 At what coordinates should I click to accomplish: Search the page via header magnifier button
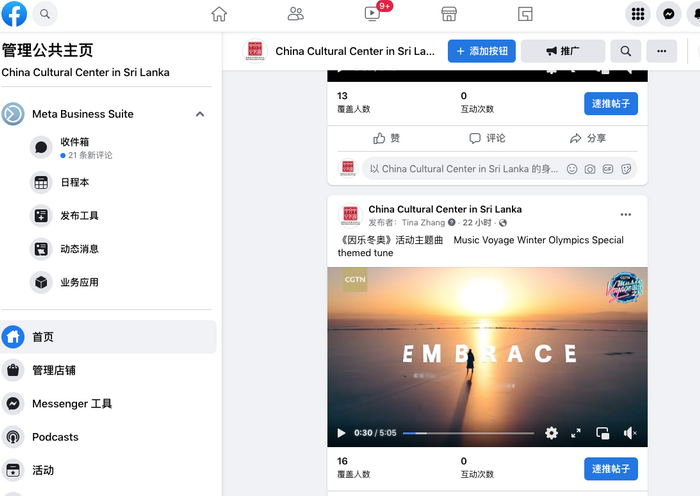[x=625, y=51]
